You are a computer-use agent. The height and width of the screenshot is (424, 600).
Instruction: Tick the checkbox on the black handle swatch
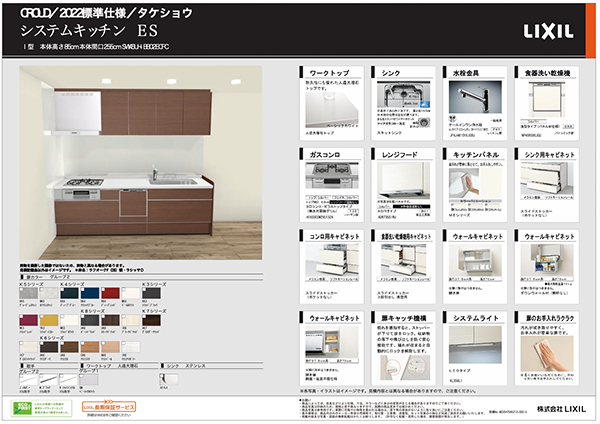pos(42,377)
